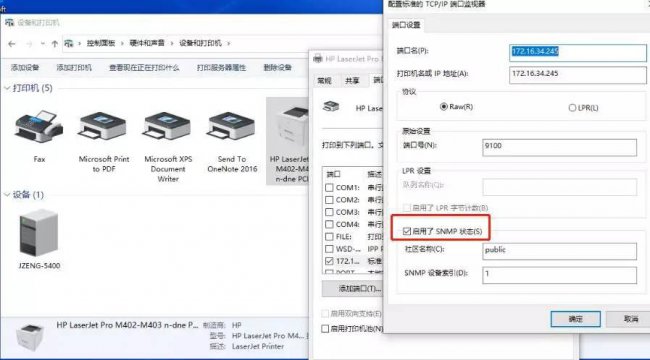The height and width of the screenshot is (360, 650).
Task: Click 添加设备 in the command bar
Action: pos(25,68)
